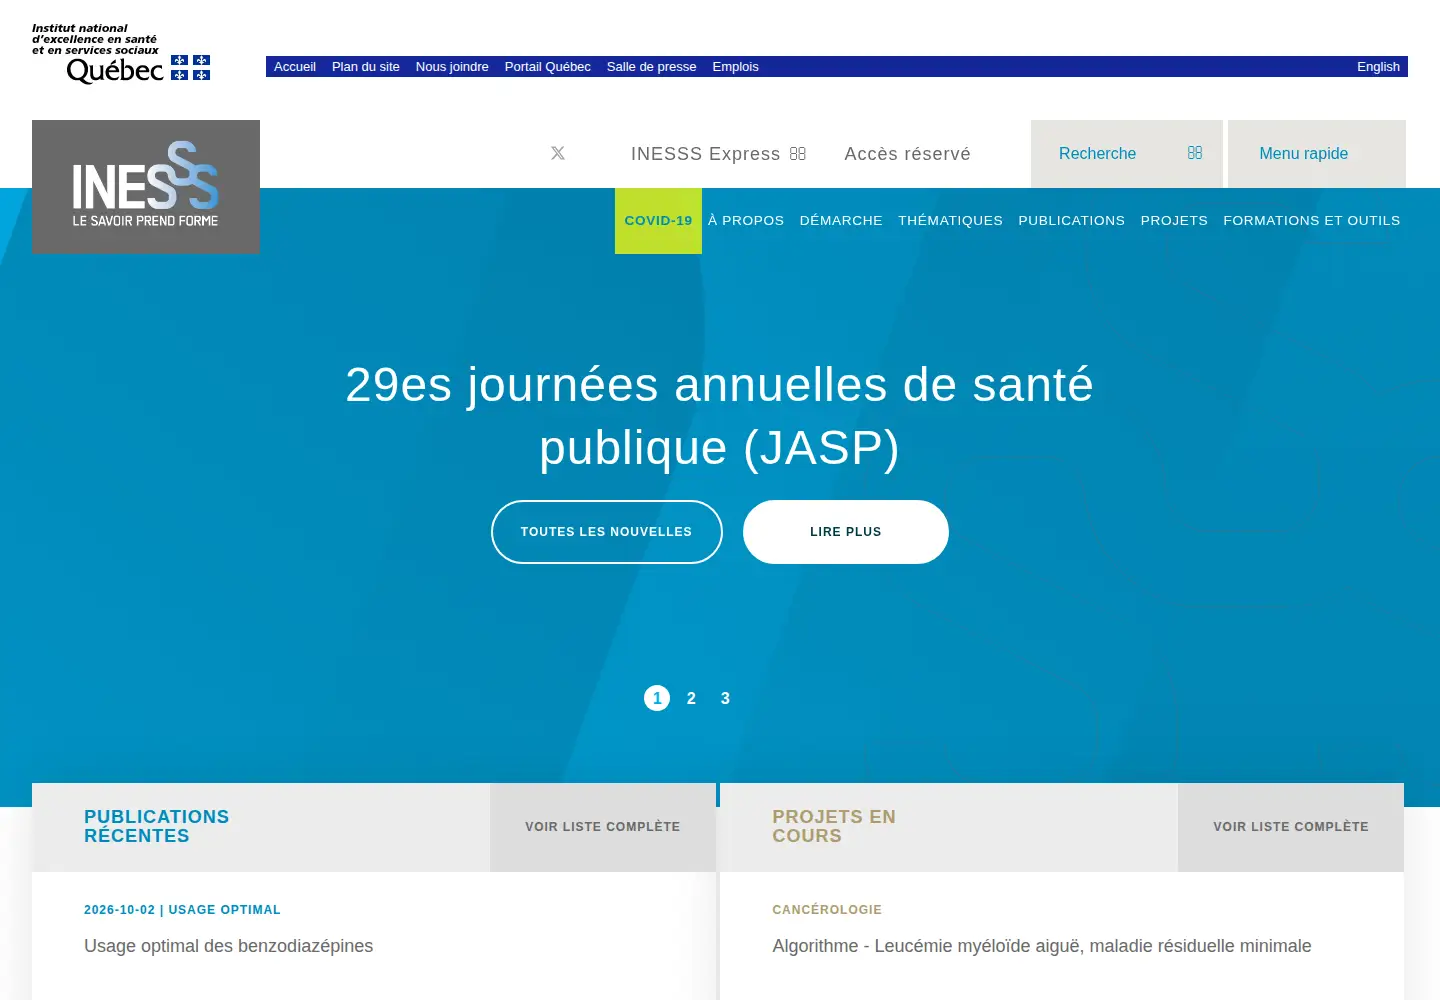The image size is (1440, 1000).
Task: Open Portail Québec link
Action: click(x=547, y=67)
